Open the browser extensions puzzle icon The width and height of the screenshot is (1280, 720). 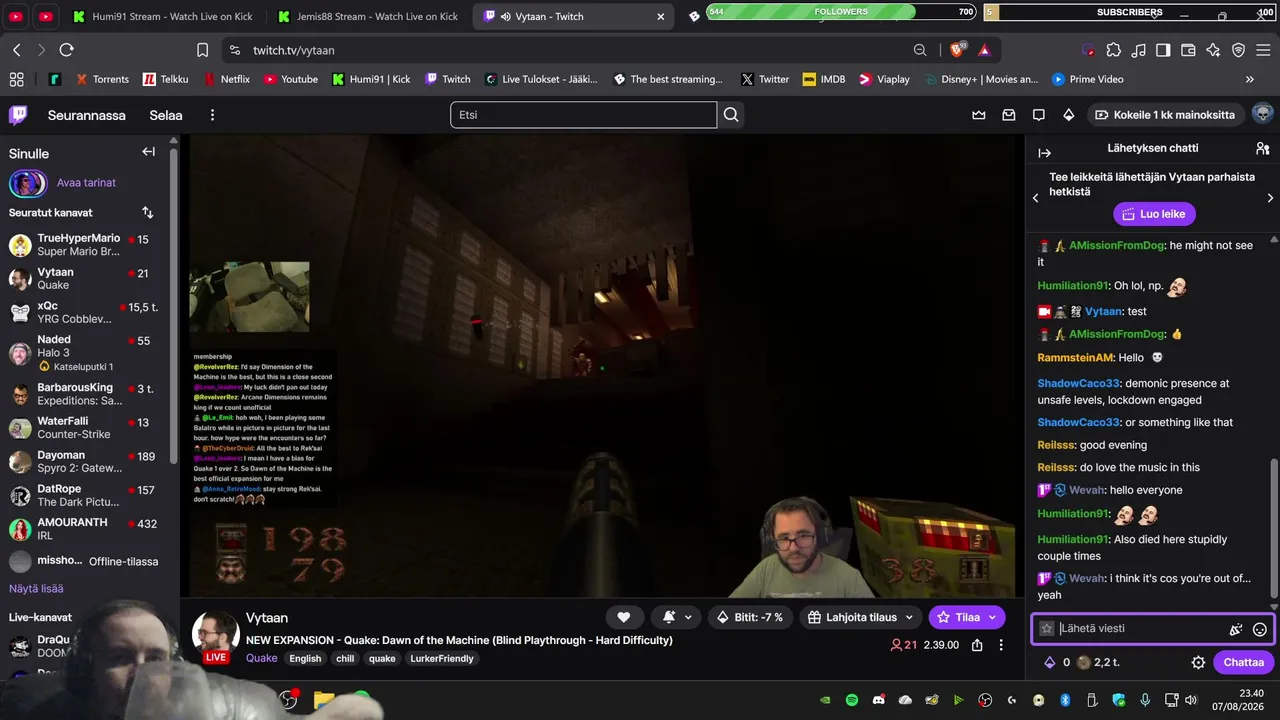tap(1113, 50)
